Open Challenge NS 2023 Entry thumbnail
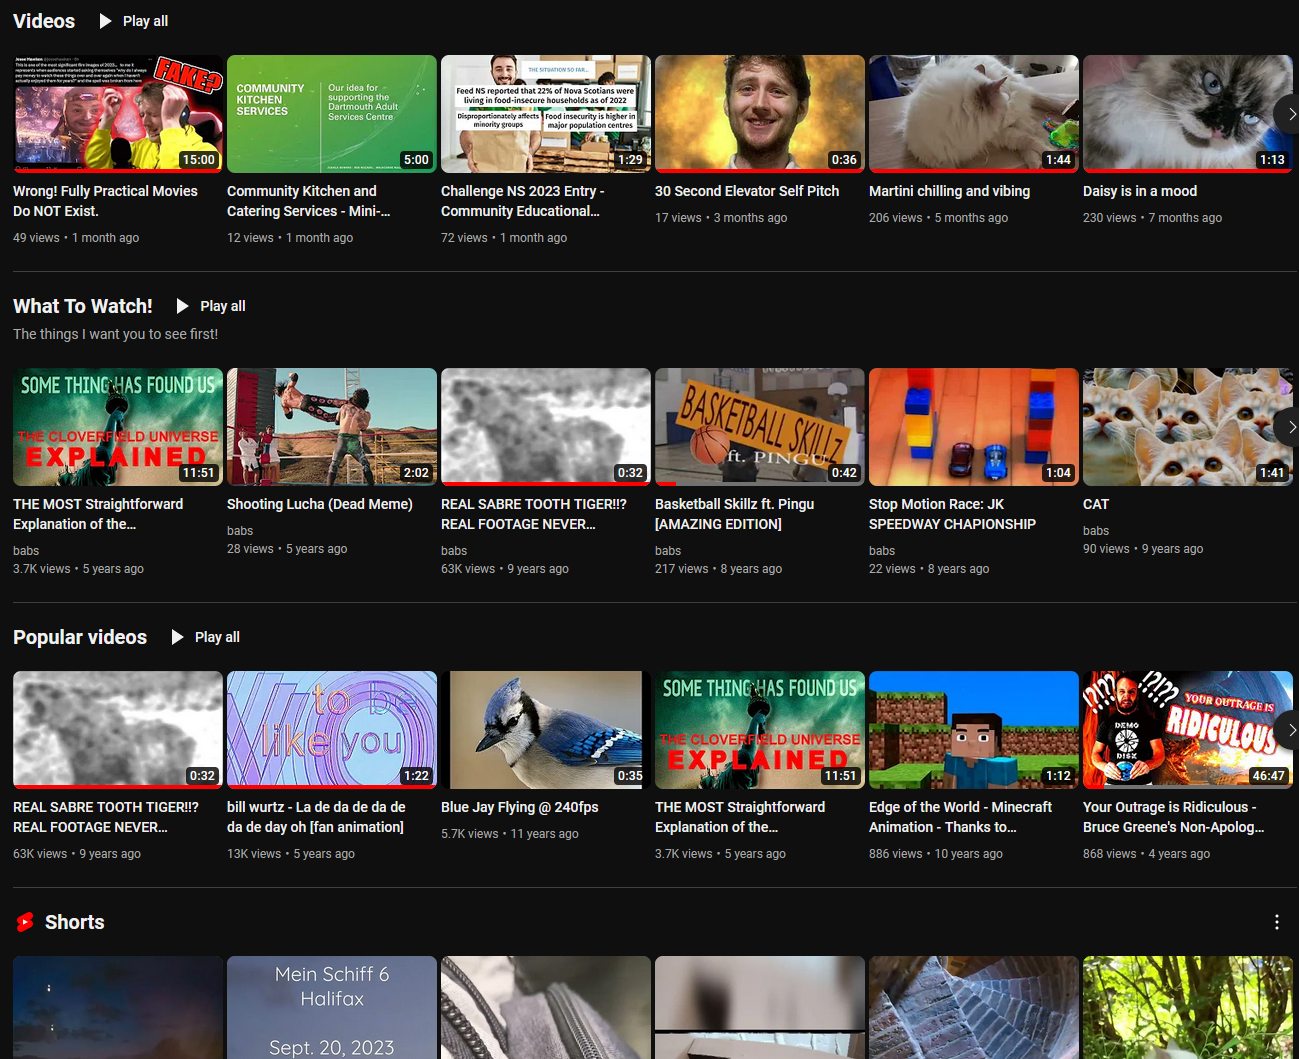1299x1059 pixels. coord(546,114)
